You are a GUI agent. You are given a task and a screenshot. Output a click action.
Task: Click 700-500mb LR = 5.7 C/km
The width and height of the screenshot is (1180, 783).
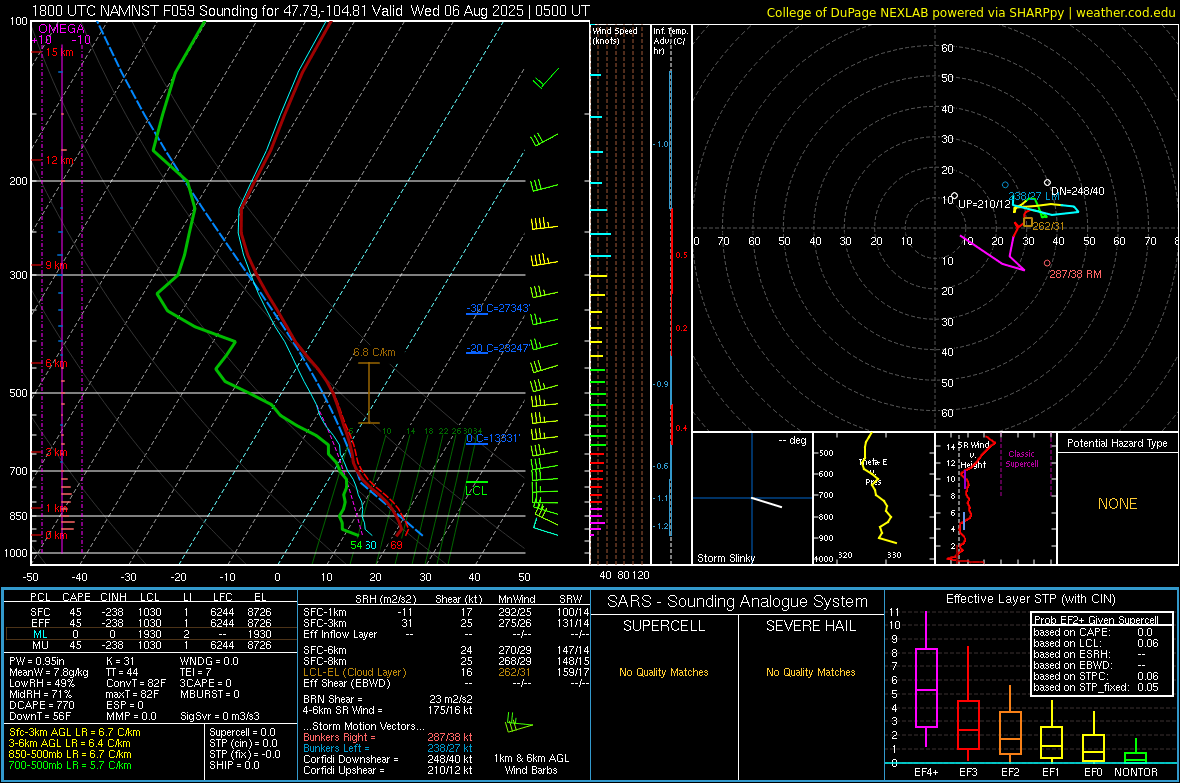click(70, 765)
